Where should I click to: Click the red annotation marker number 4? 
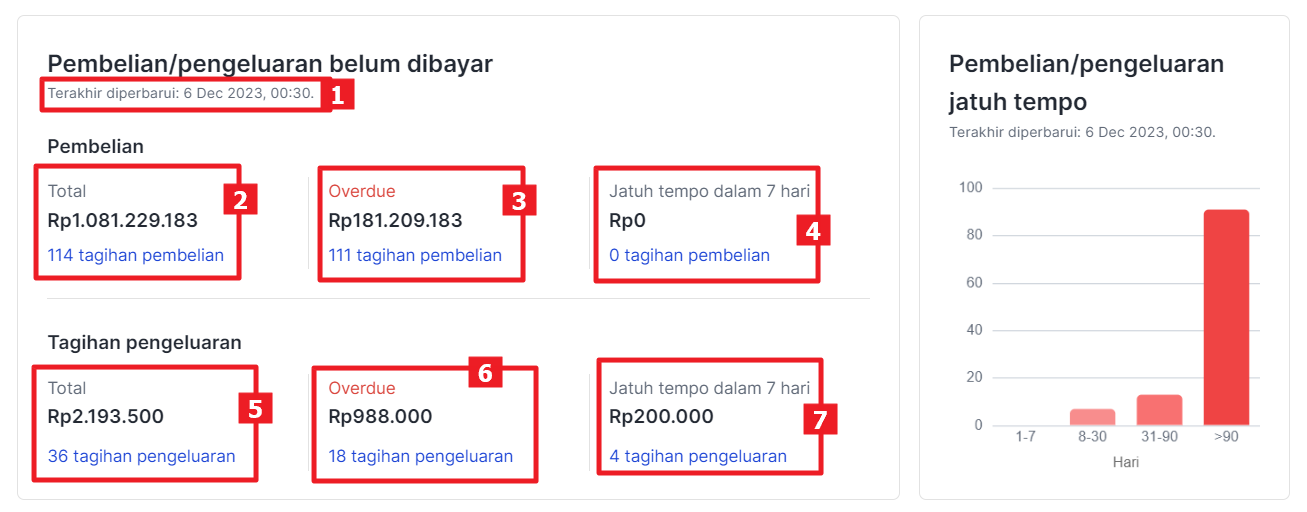click(x=813, y=231)
